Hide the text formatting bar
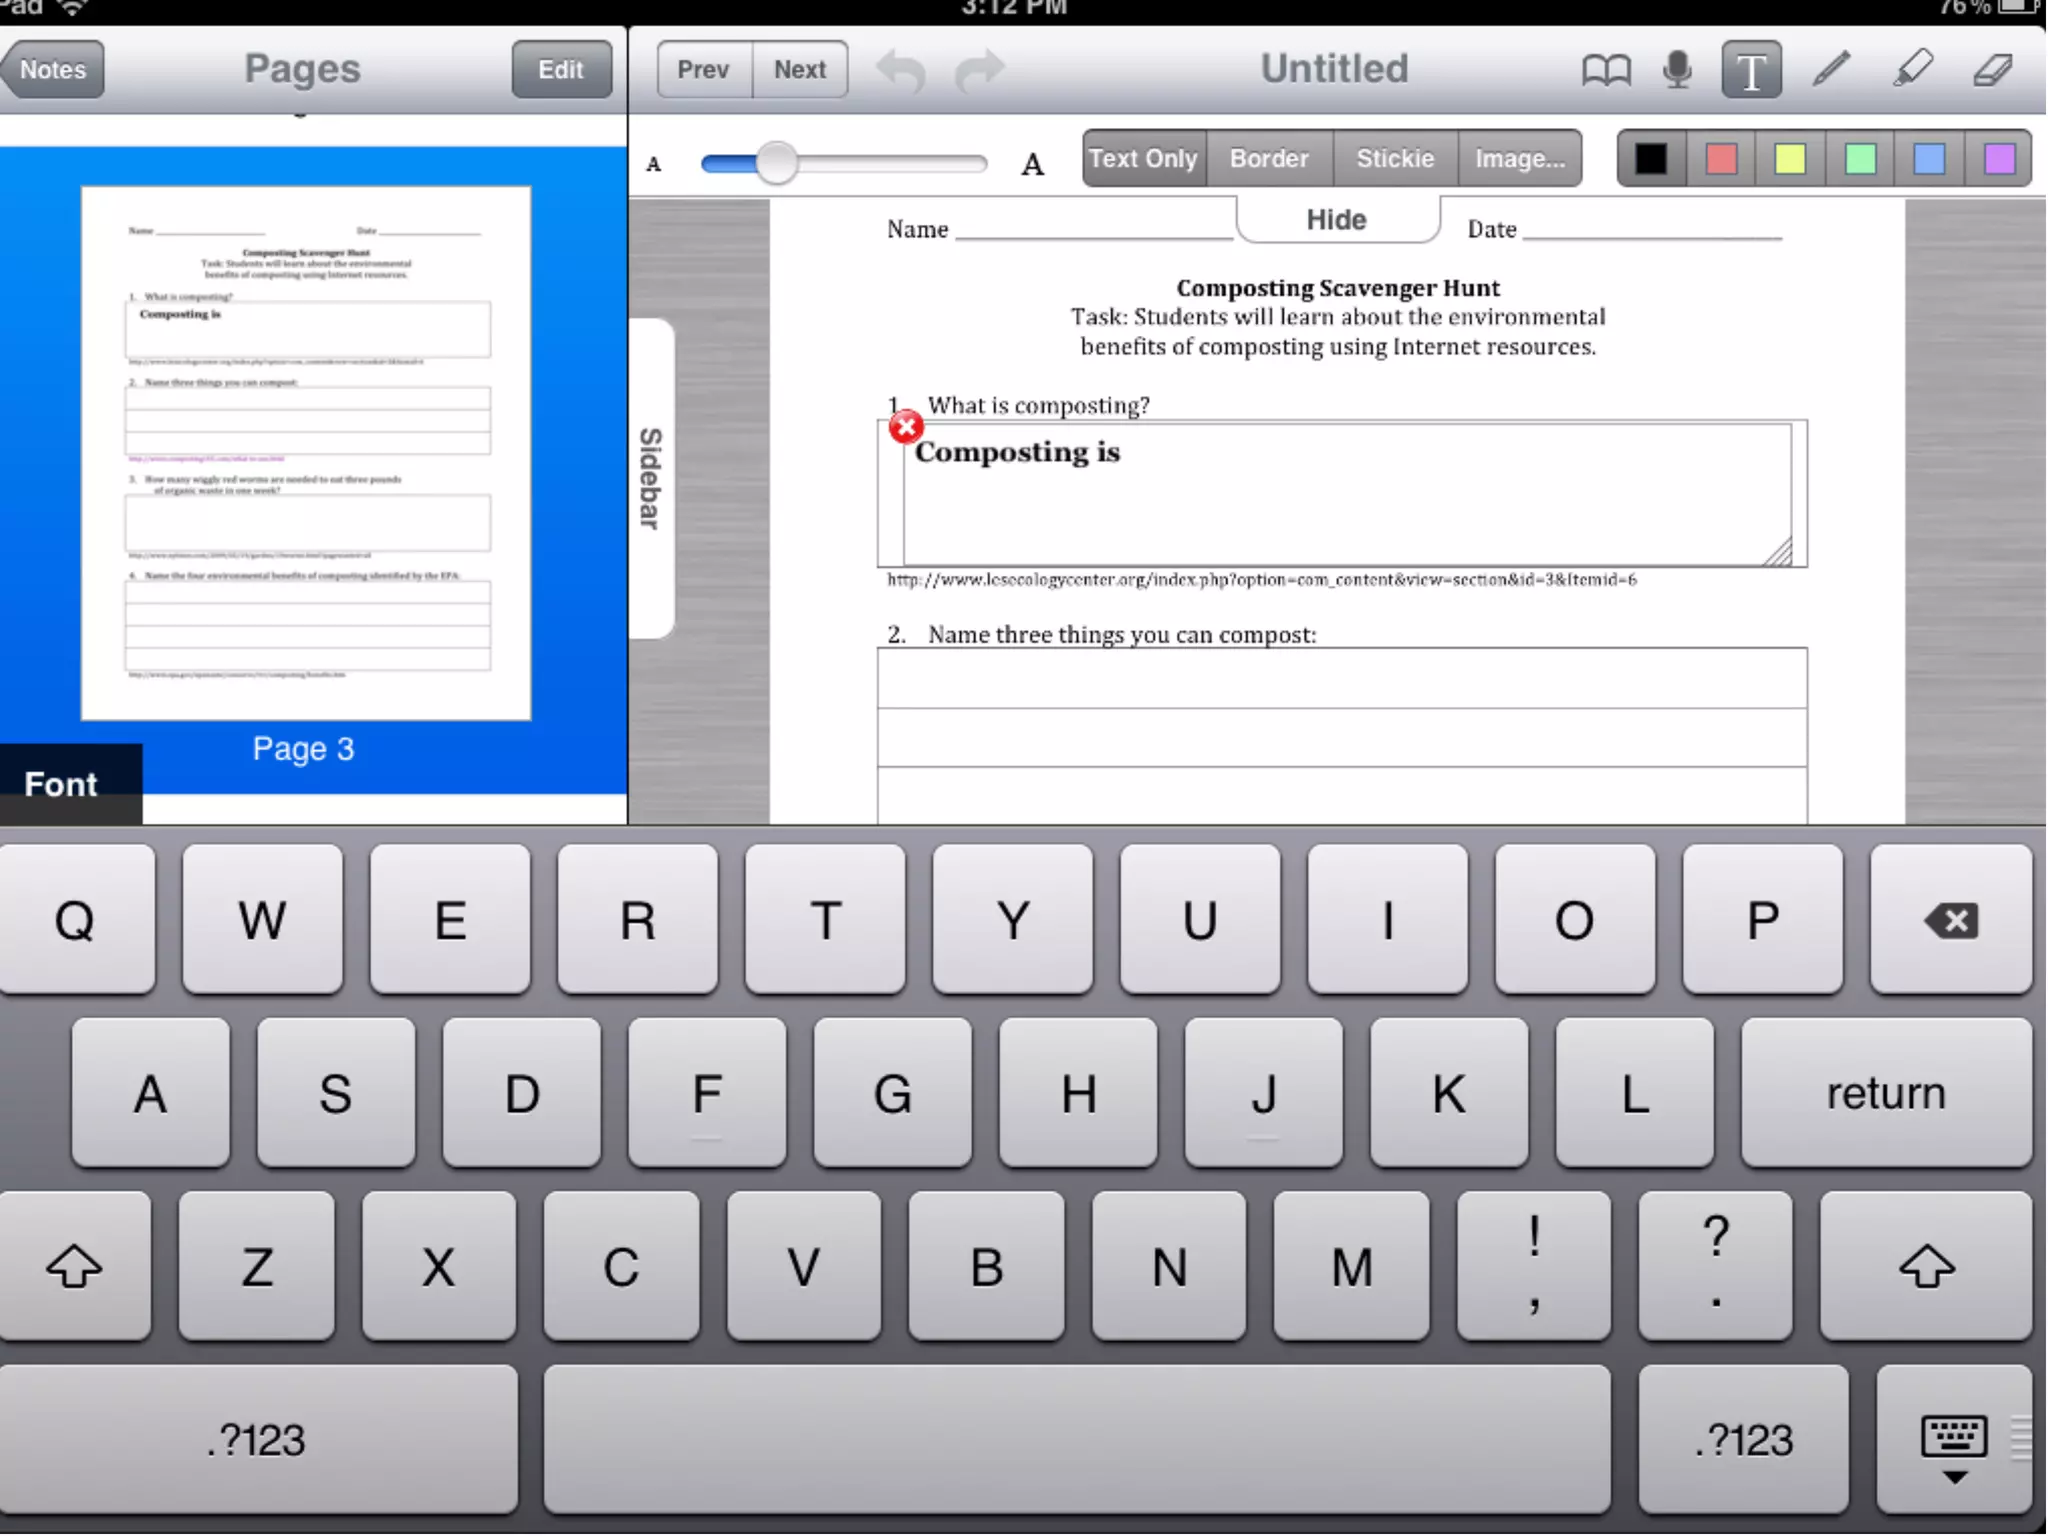 [x=1336, y=220]
